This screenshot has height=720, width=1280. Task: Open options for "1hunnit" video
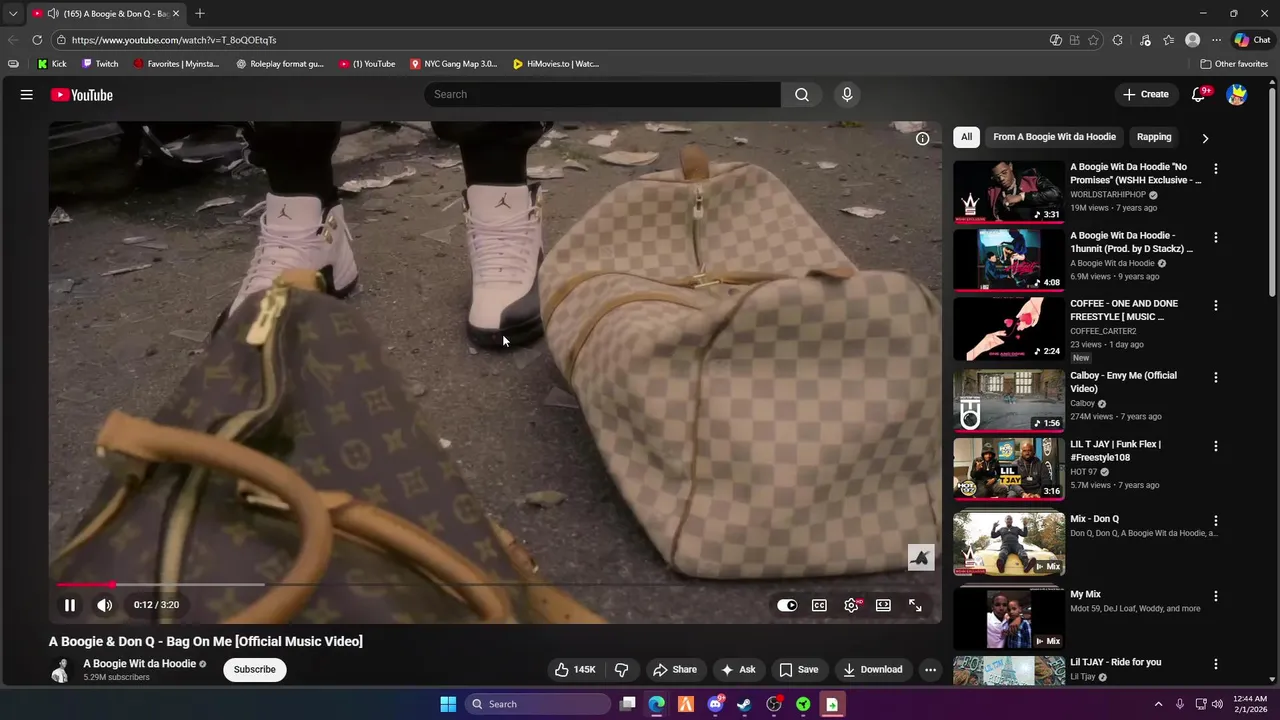[1216, 238]
